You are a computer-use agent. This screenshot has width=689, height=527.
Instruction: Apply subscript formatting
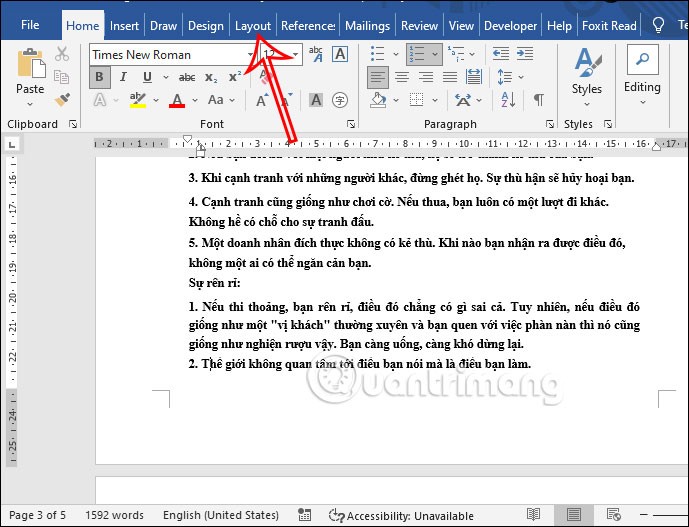(x=211, y=77)
